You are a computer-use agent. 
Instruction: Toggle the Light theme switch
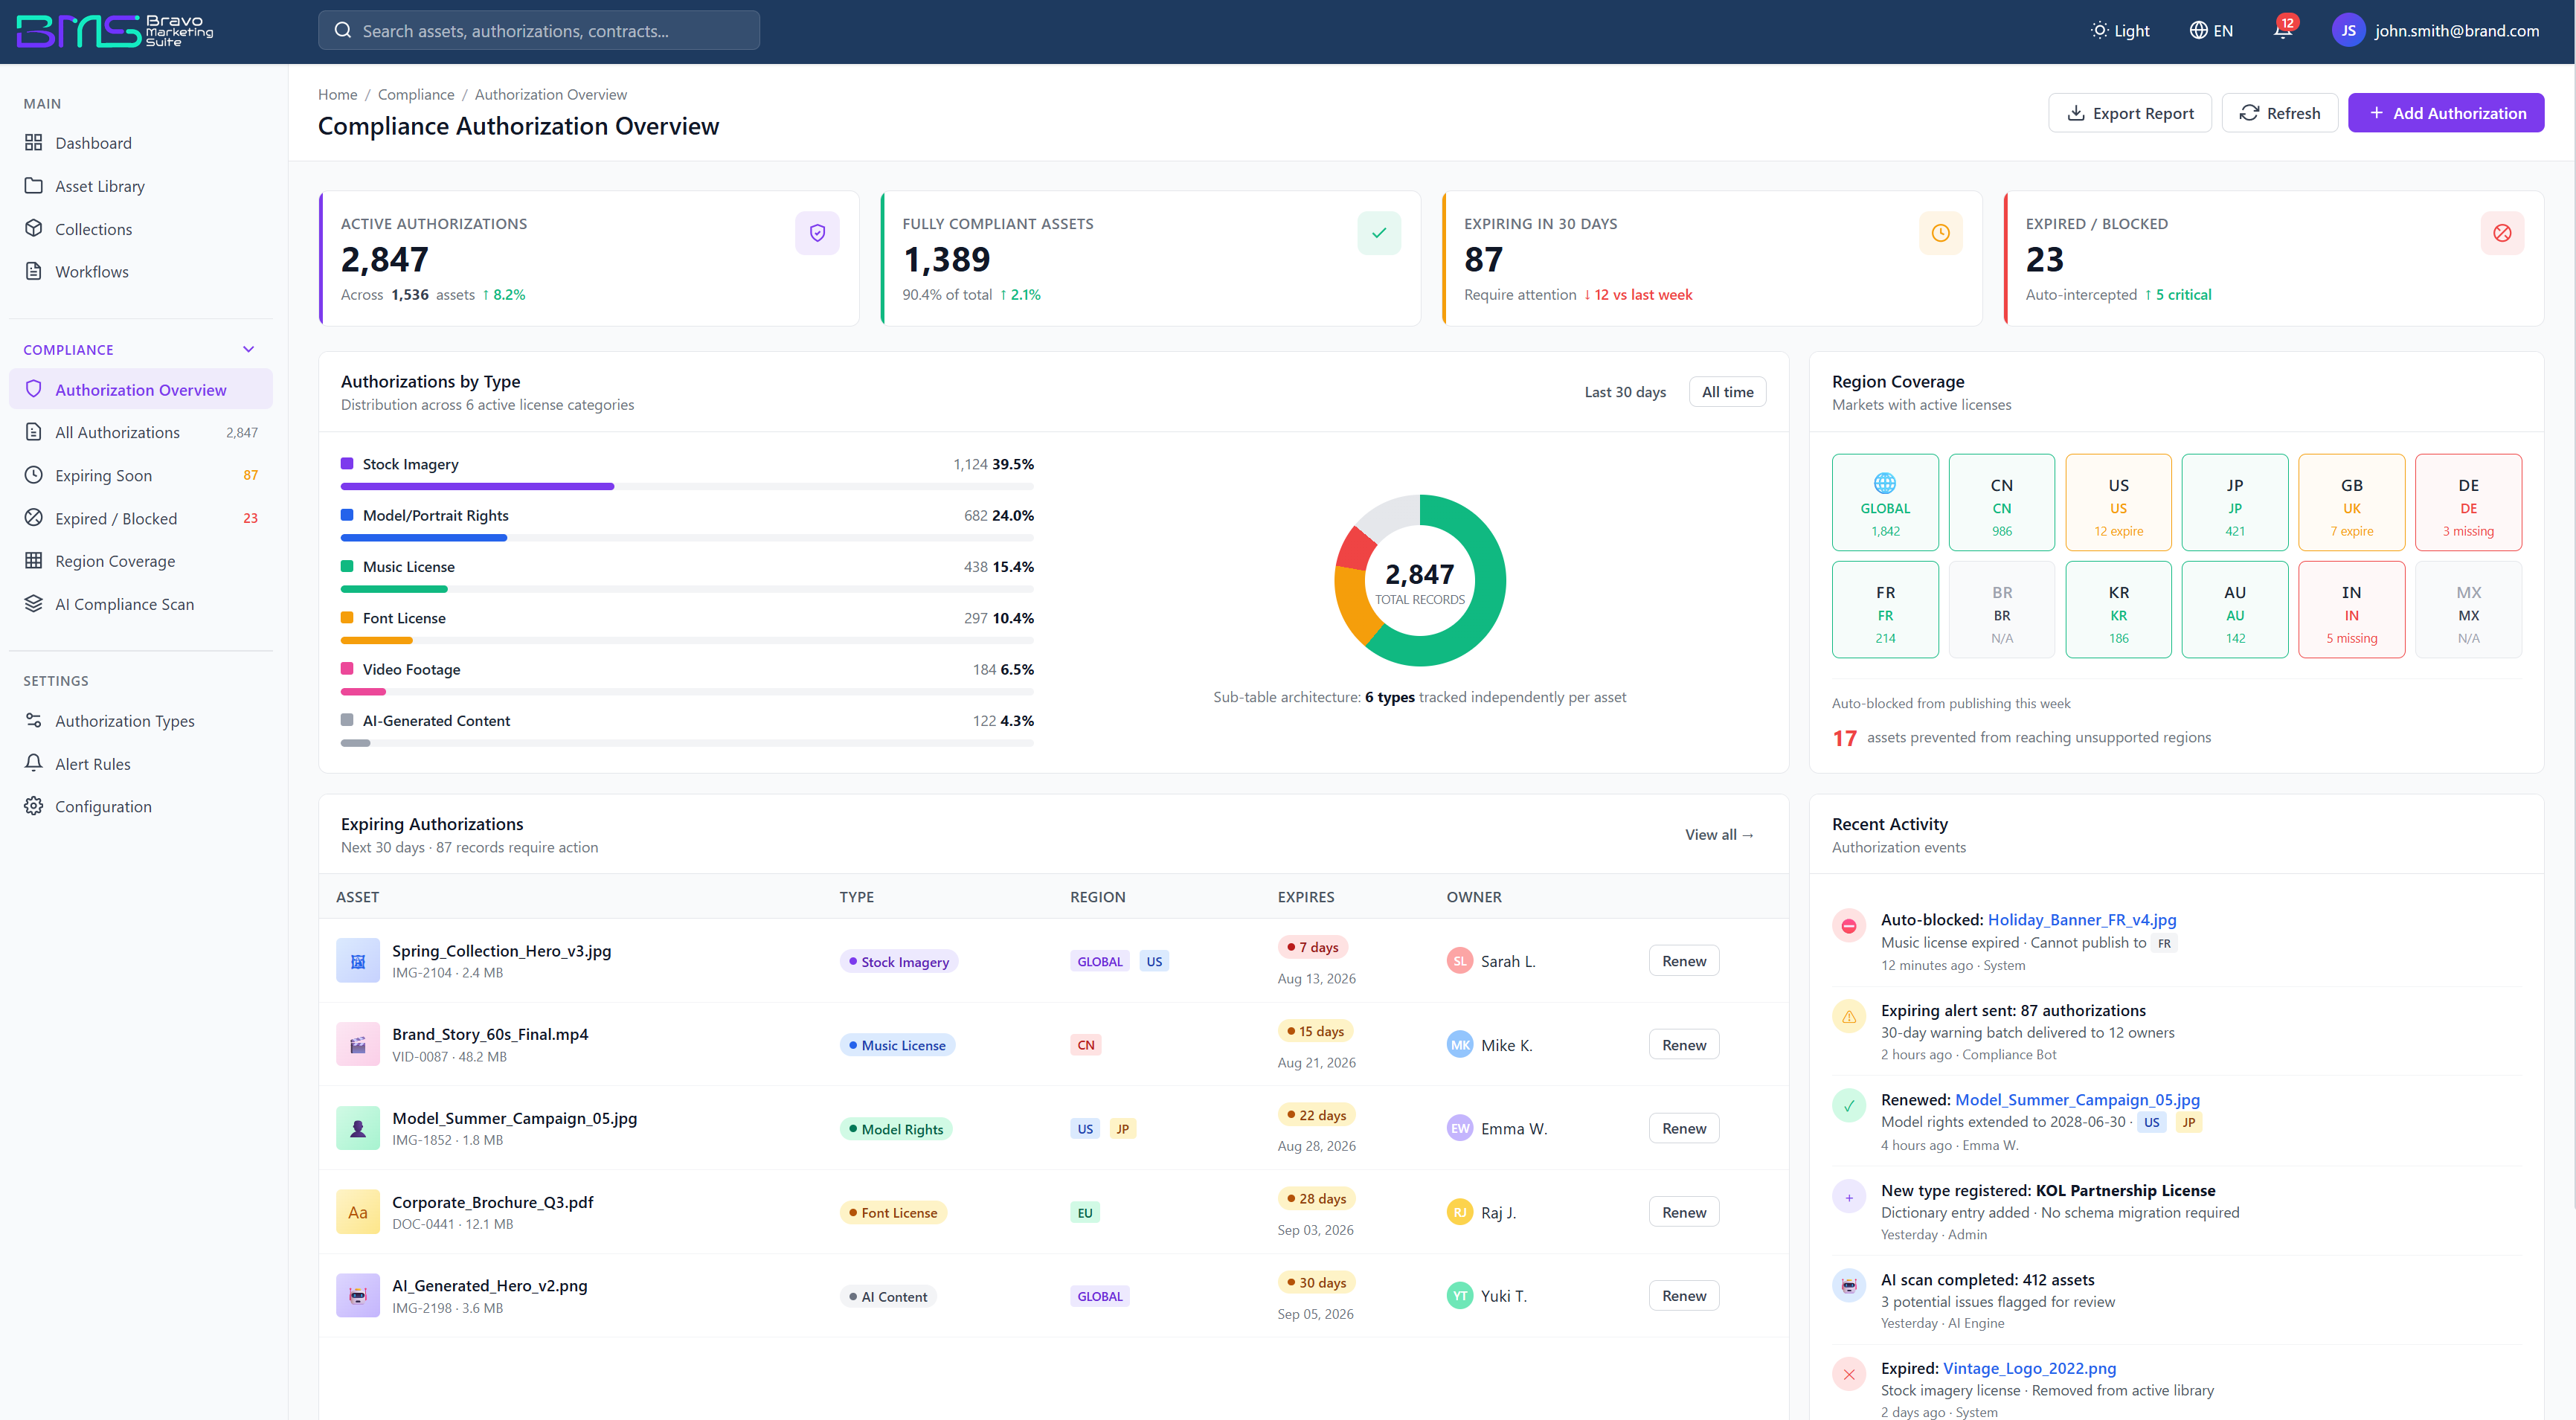(x=2120, y=31)
